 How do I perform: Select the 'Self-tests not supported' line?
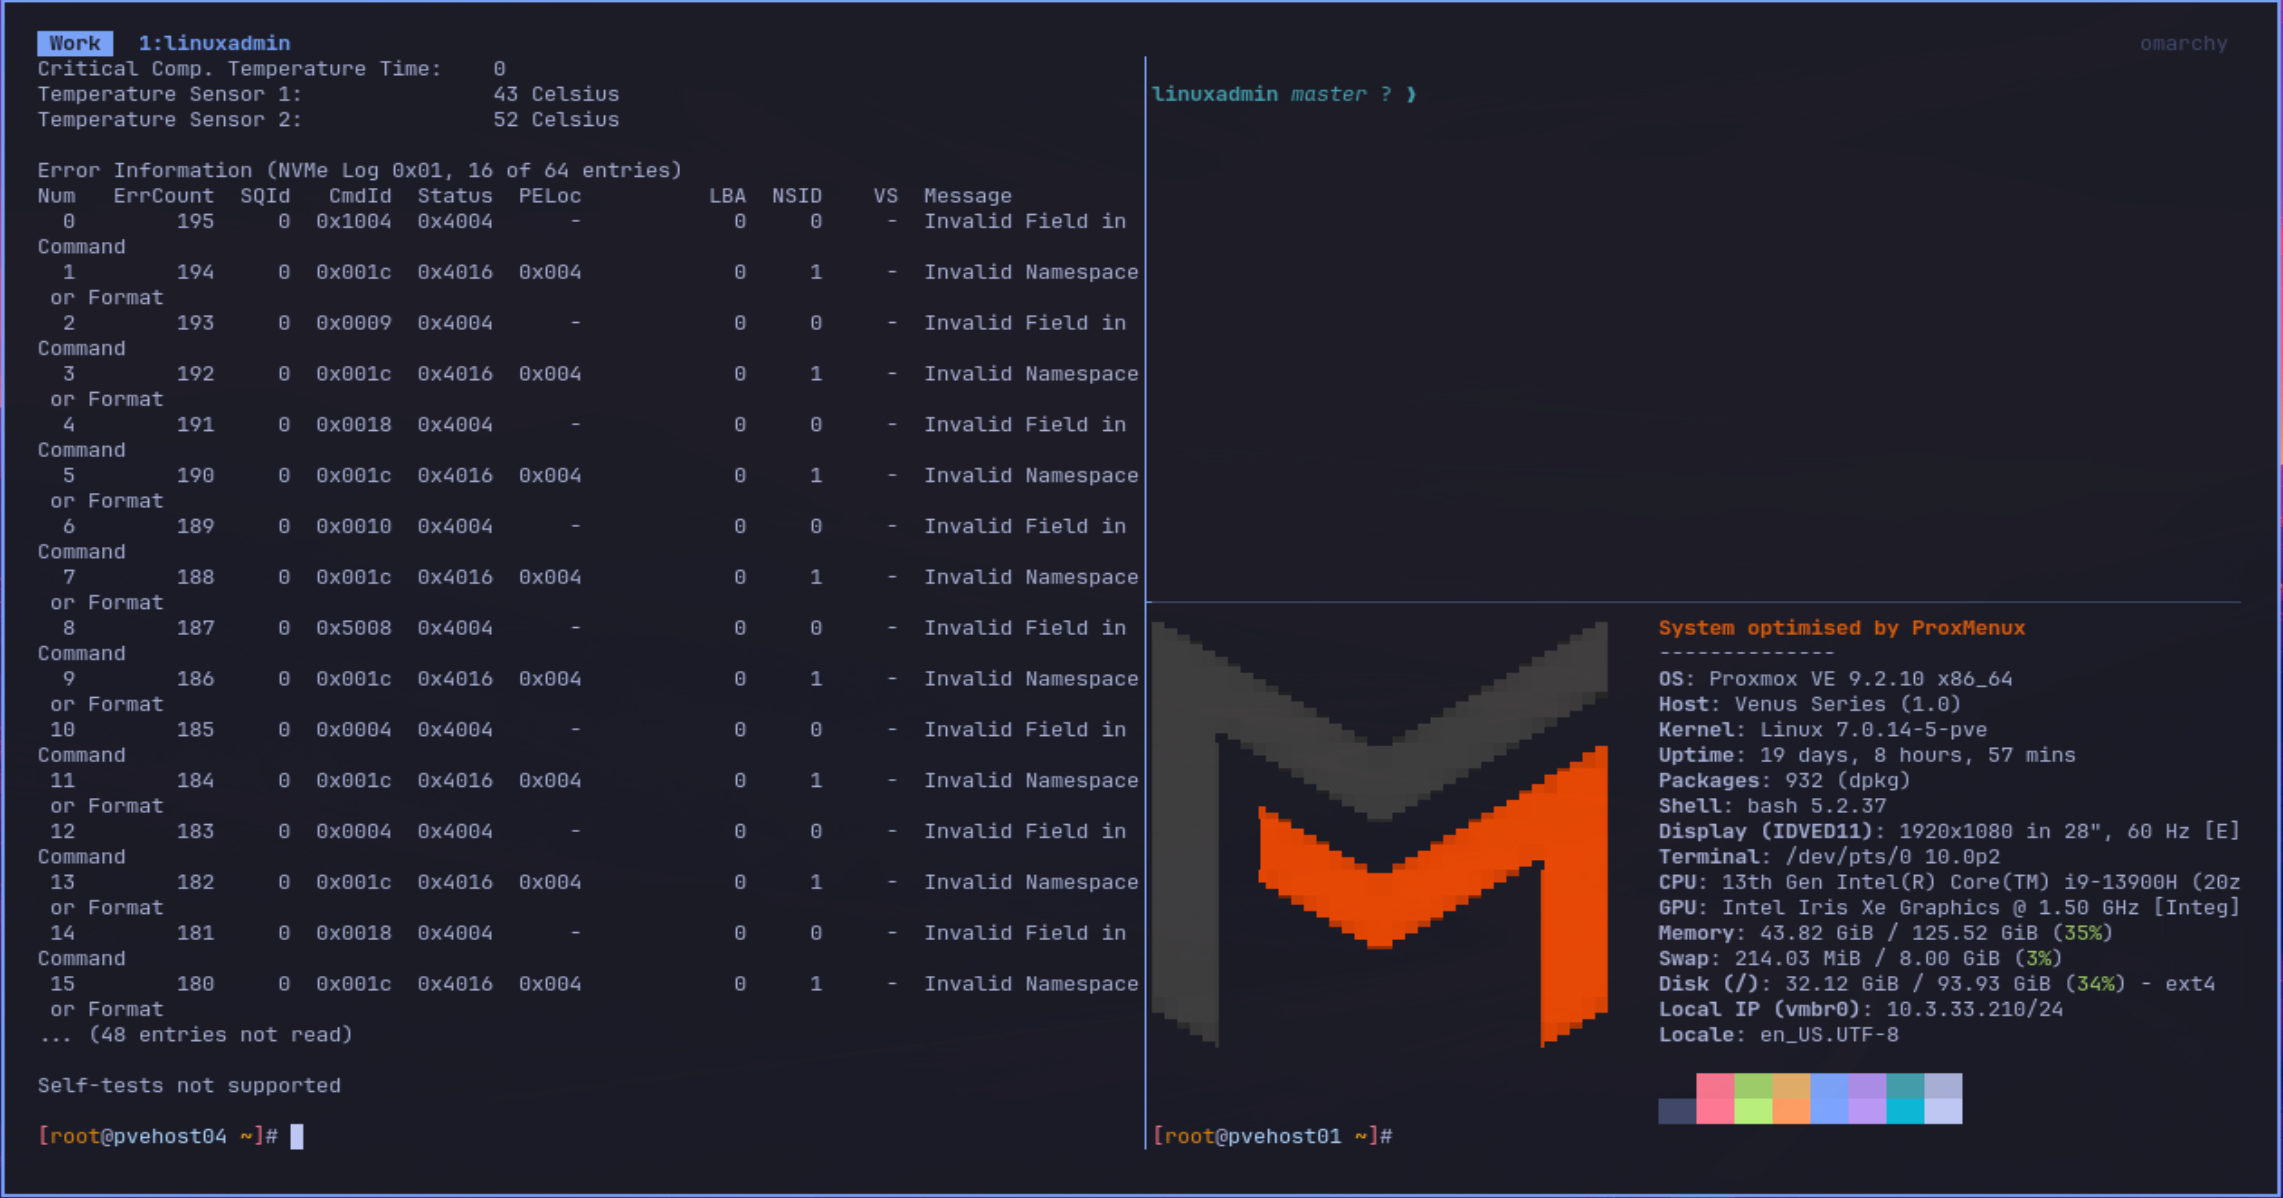tap(189, 1086)
